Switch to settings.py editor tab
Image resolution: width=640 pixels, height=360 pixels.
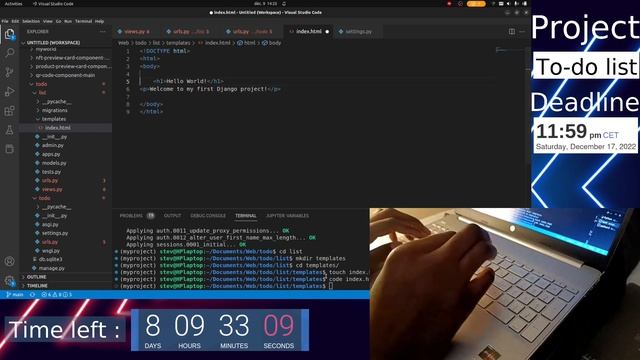point(358,31)
